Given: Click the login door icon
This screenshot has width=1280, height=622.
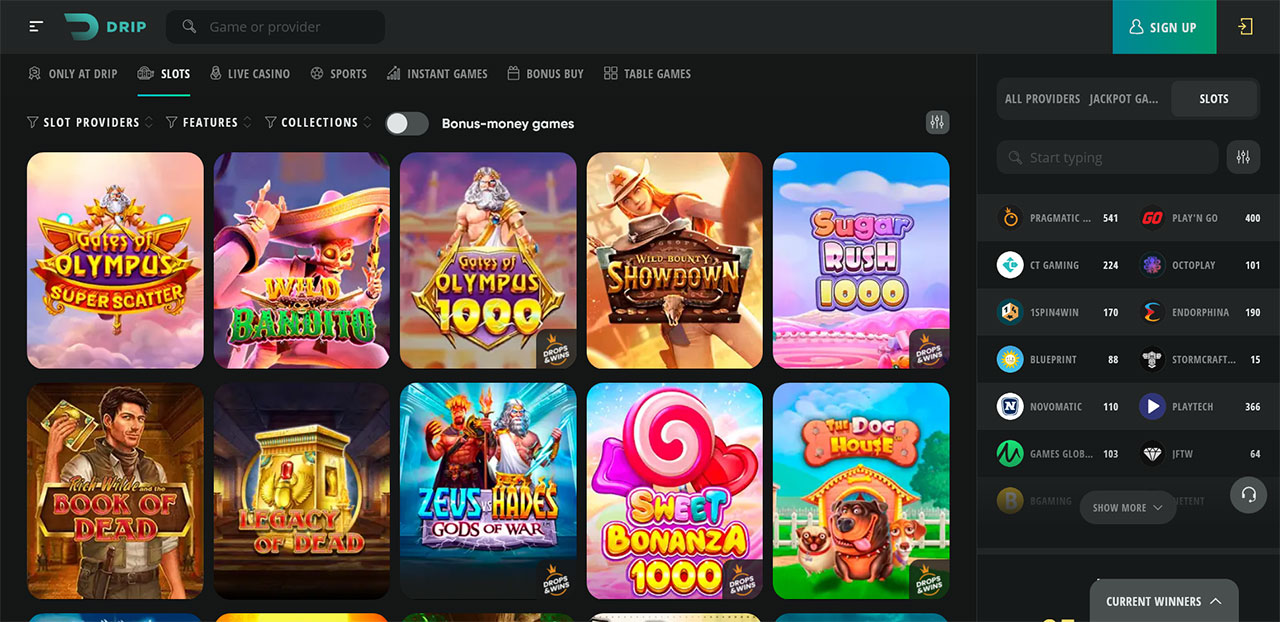Looking at the screenshot, I should (x=1245, y=27).
